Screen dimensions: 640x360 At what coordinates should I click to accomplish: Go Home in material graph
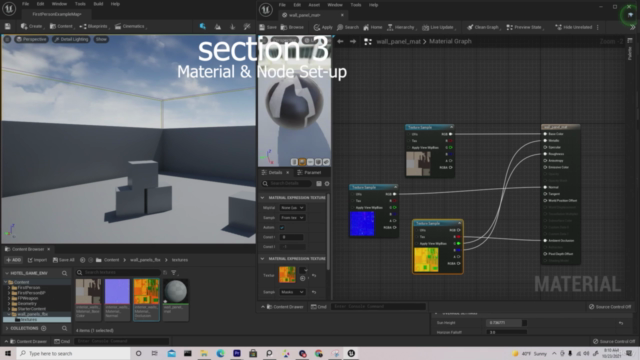click(373, 27)
